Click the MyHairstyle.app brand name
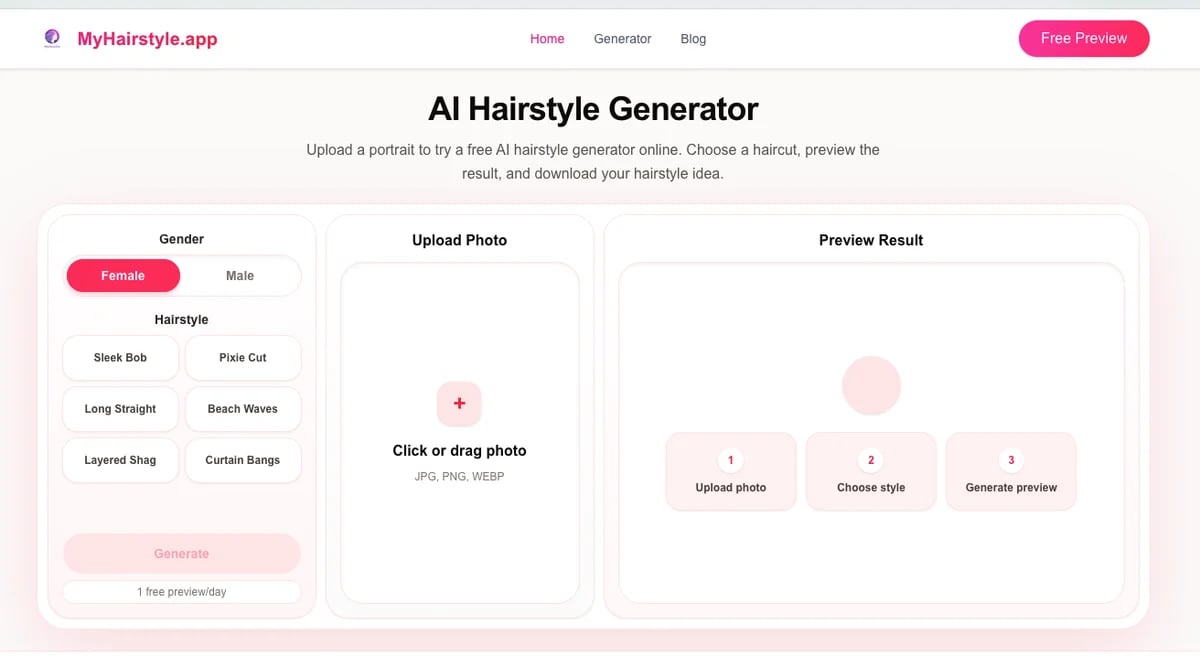This screenshot has width=1200, height=659. point(147,39)
